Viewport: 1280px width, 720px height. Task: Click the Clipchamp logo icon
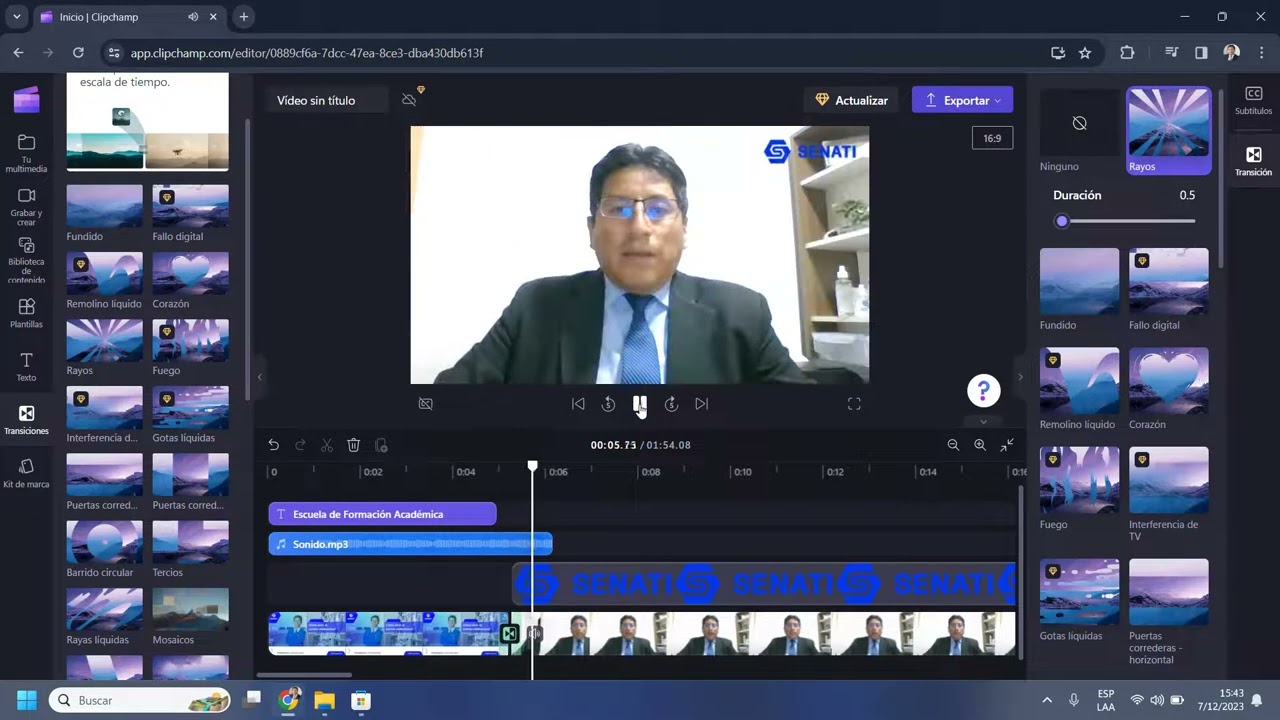pos(27,99)
